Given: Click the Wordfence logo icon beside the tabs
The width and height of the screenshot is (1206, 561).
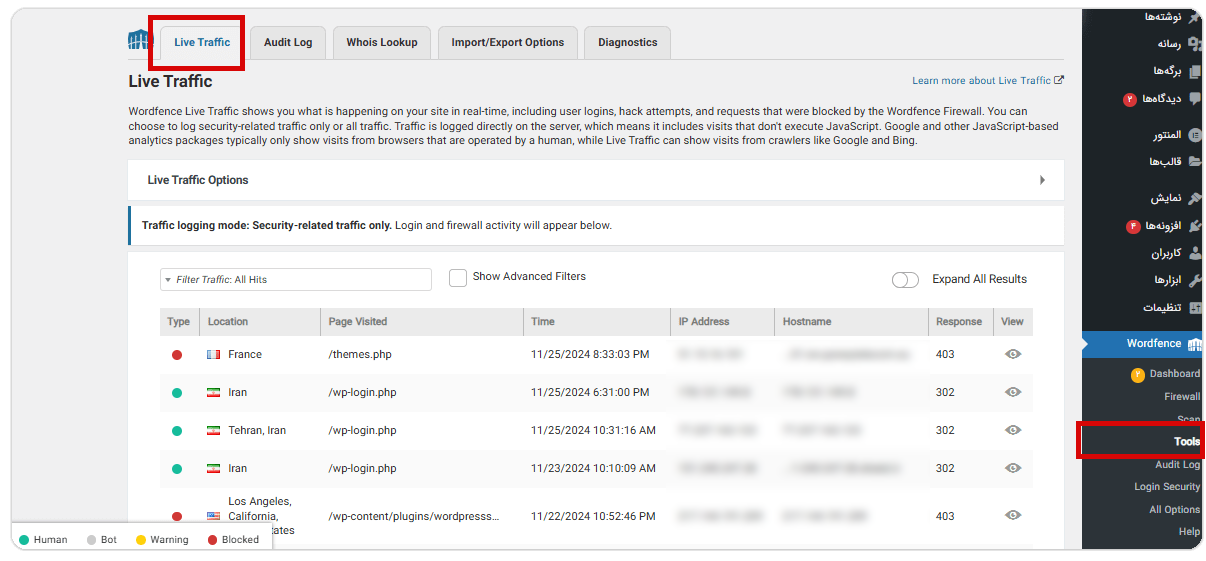Looking at the screenshot, I should click(138, 41).
